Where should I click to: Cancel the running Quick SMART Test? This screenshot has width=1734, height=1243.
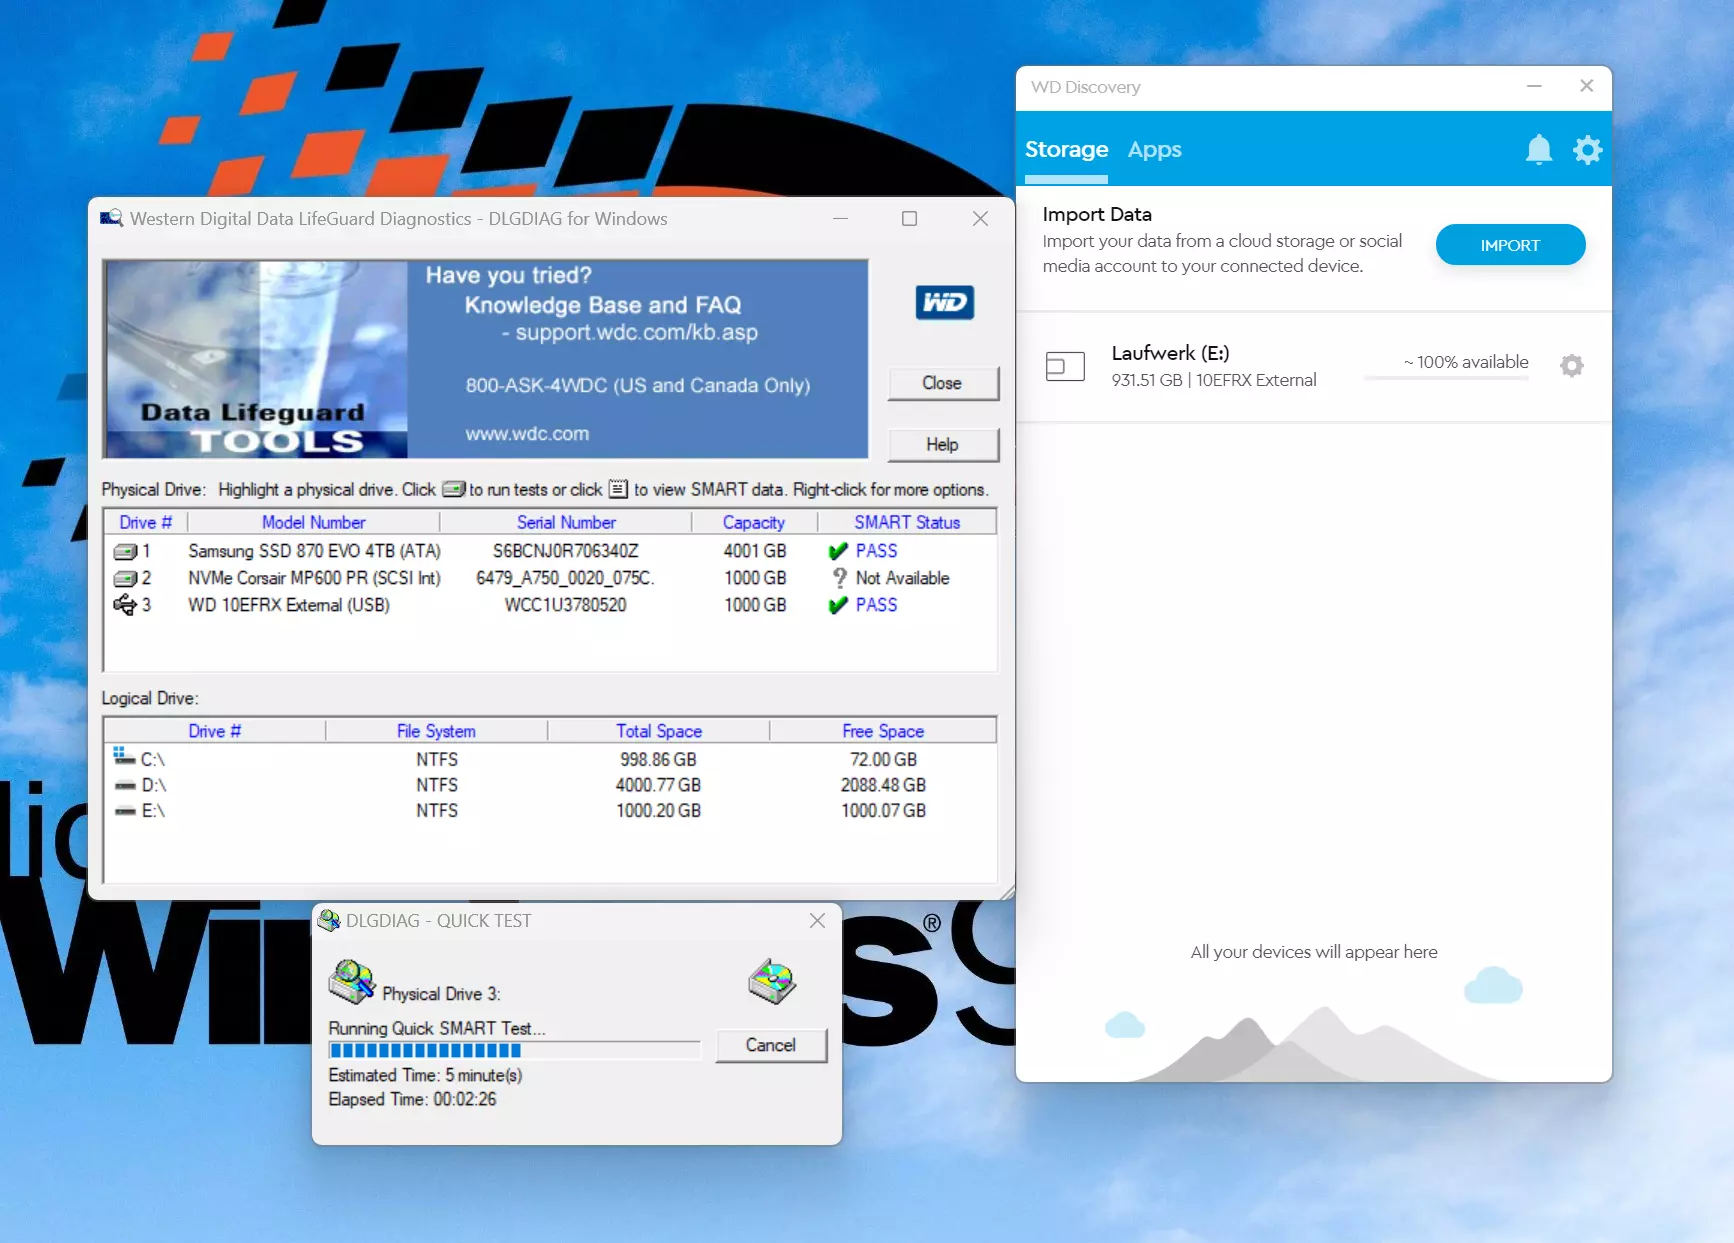pos(771,1045)
